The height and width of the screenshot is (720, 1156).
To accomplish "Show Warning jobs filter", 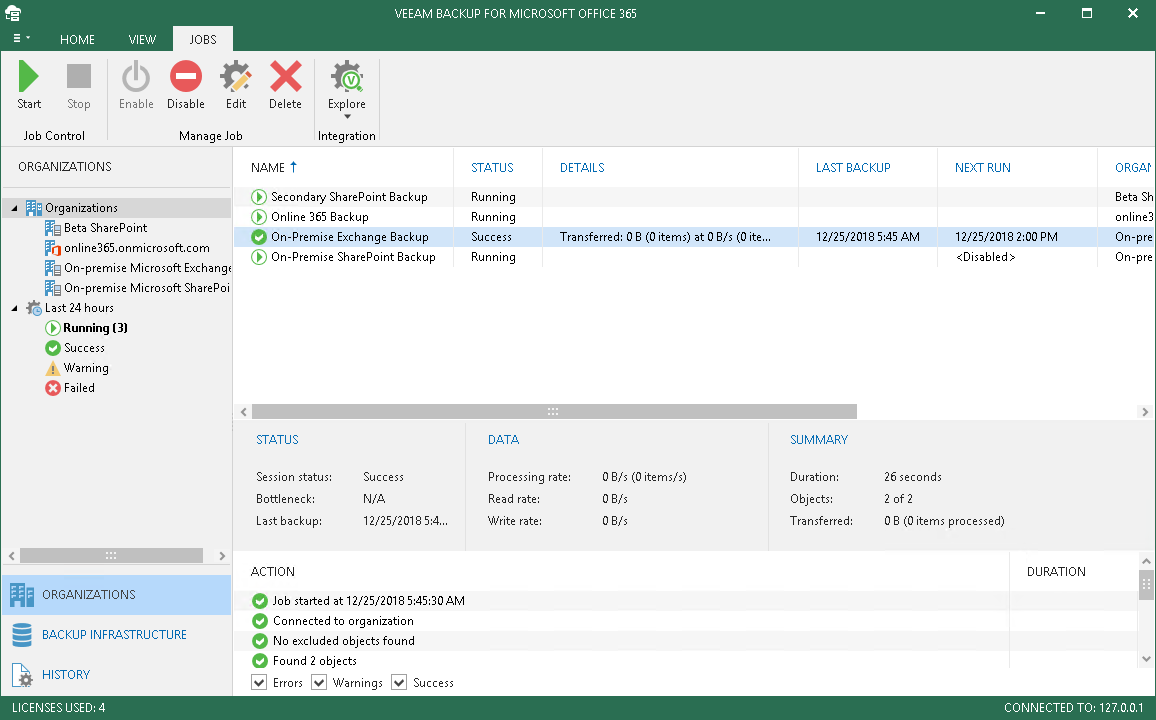I will click(86, 367).
